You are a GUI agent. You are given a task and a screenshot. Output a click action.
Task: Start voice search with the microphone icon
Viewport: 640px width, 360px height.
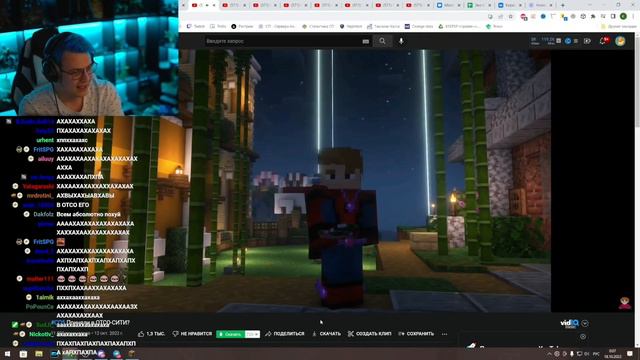click(401, 41)
